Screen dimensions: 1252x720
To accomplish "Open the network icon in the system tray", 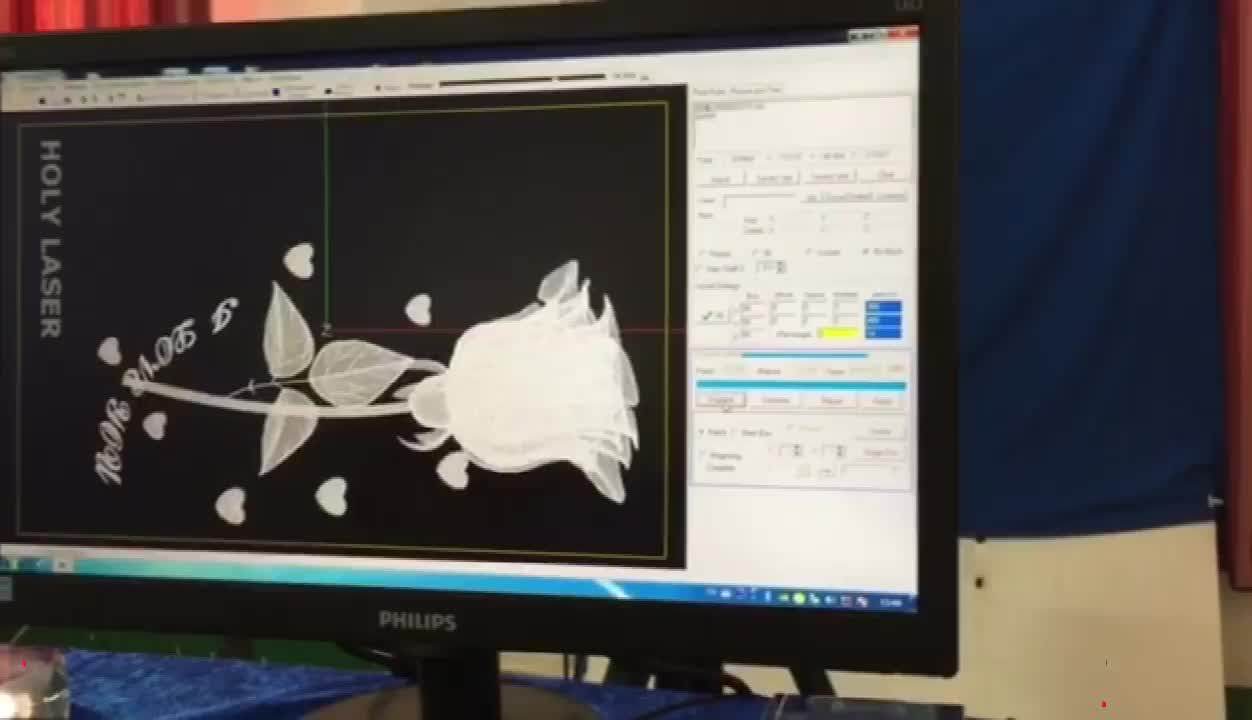I will [845, 599].
